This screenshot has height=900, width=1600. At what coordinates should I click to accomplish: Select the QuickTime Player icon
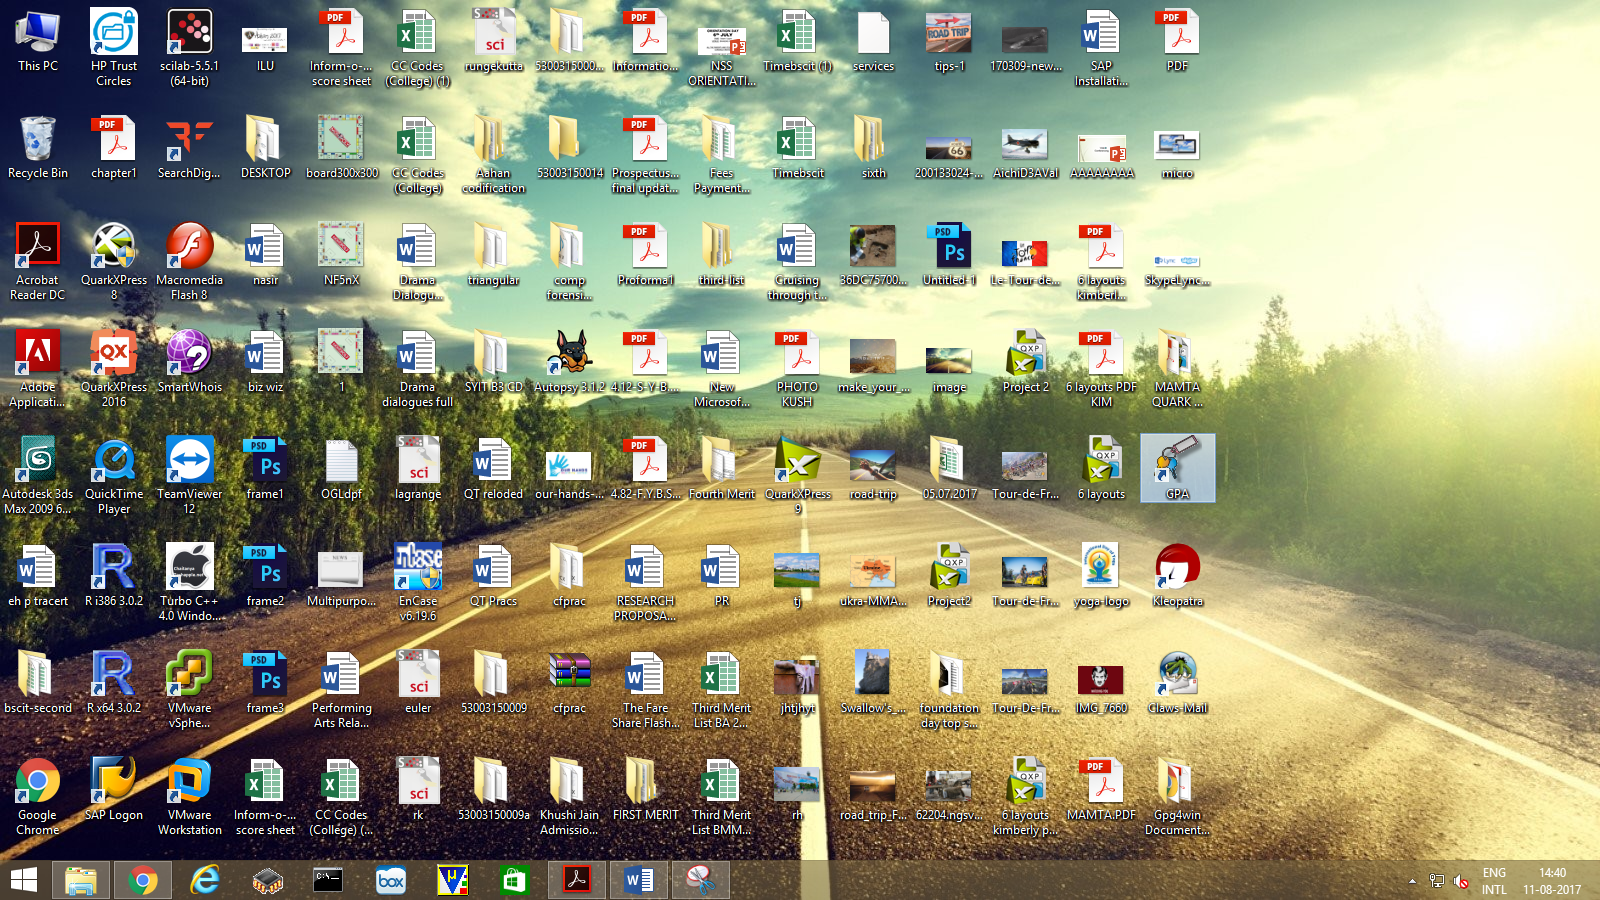tap(114, 462)
